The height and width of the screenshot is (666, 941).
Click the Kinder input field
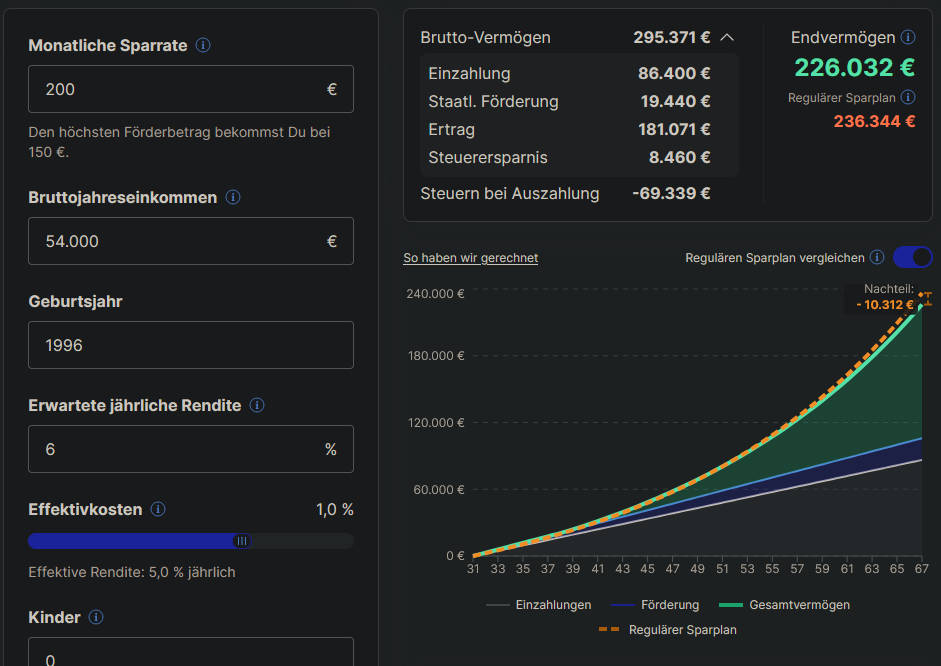coord(190,653)
